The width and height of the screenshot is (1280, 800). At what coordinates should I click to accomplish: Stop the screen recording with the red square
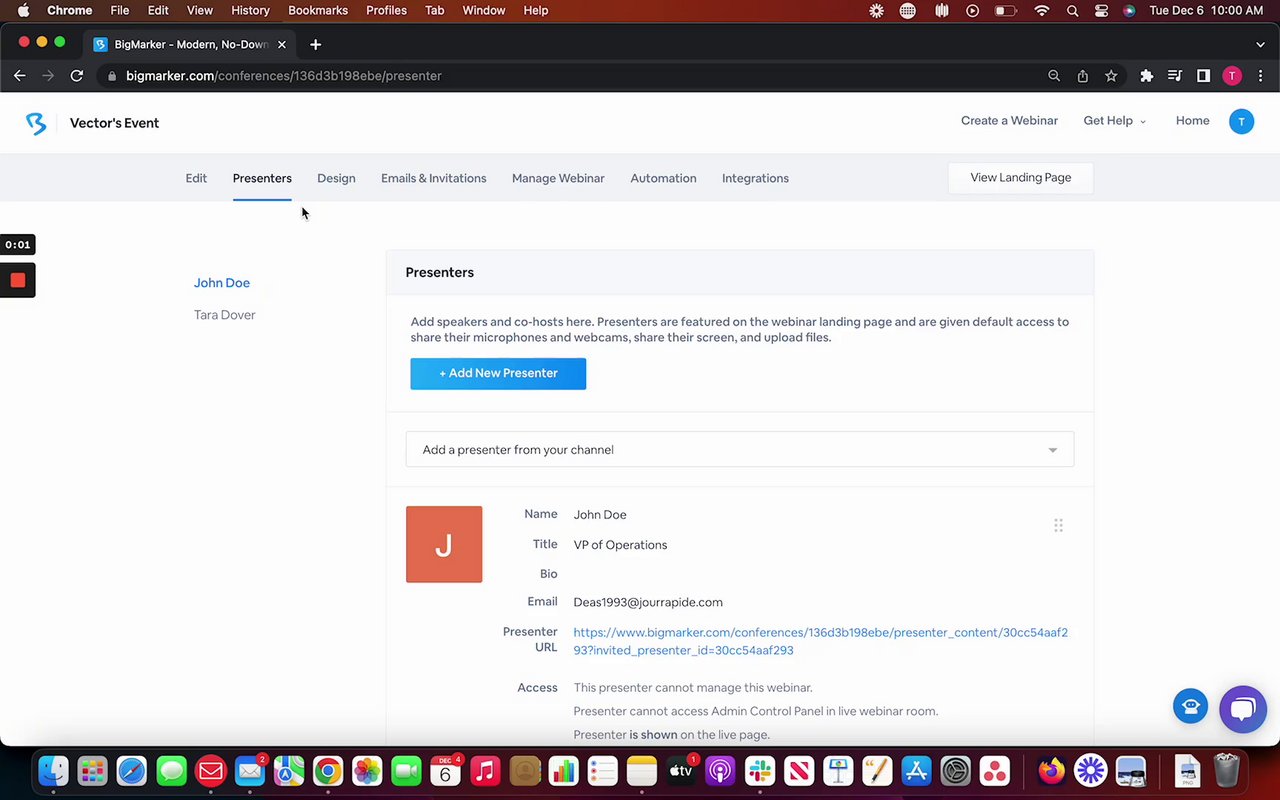[x=18, y=281]
